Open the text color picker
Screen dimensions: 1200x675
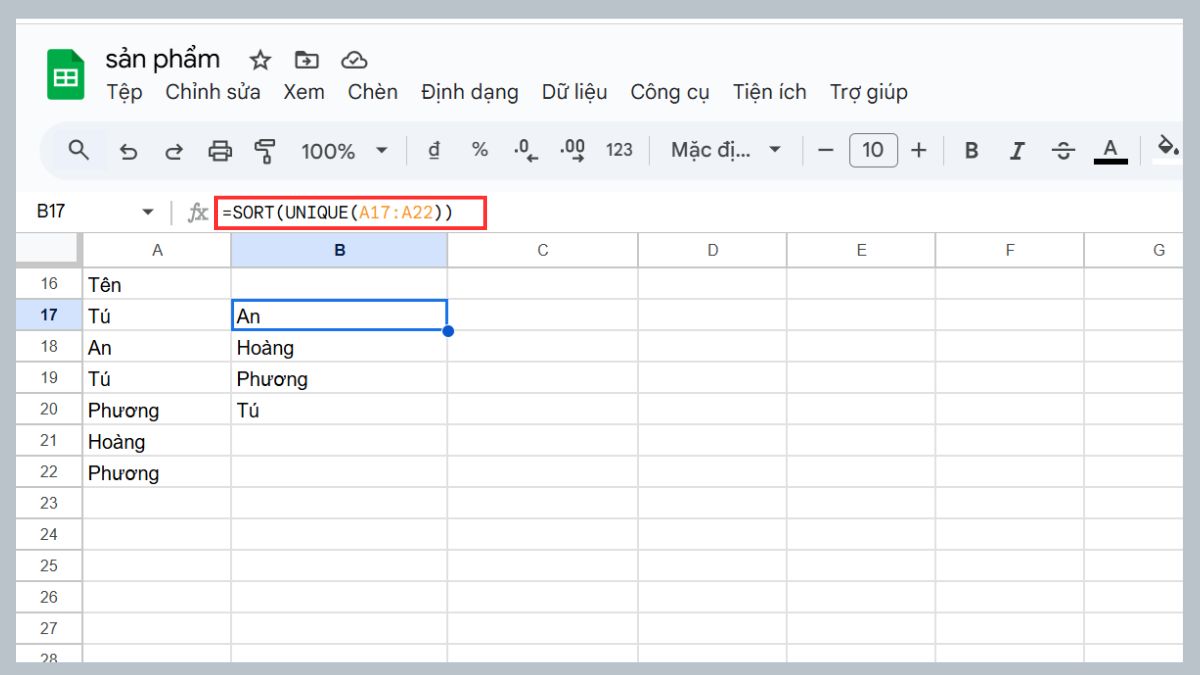(x=1110, y=150)
